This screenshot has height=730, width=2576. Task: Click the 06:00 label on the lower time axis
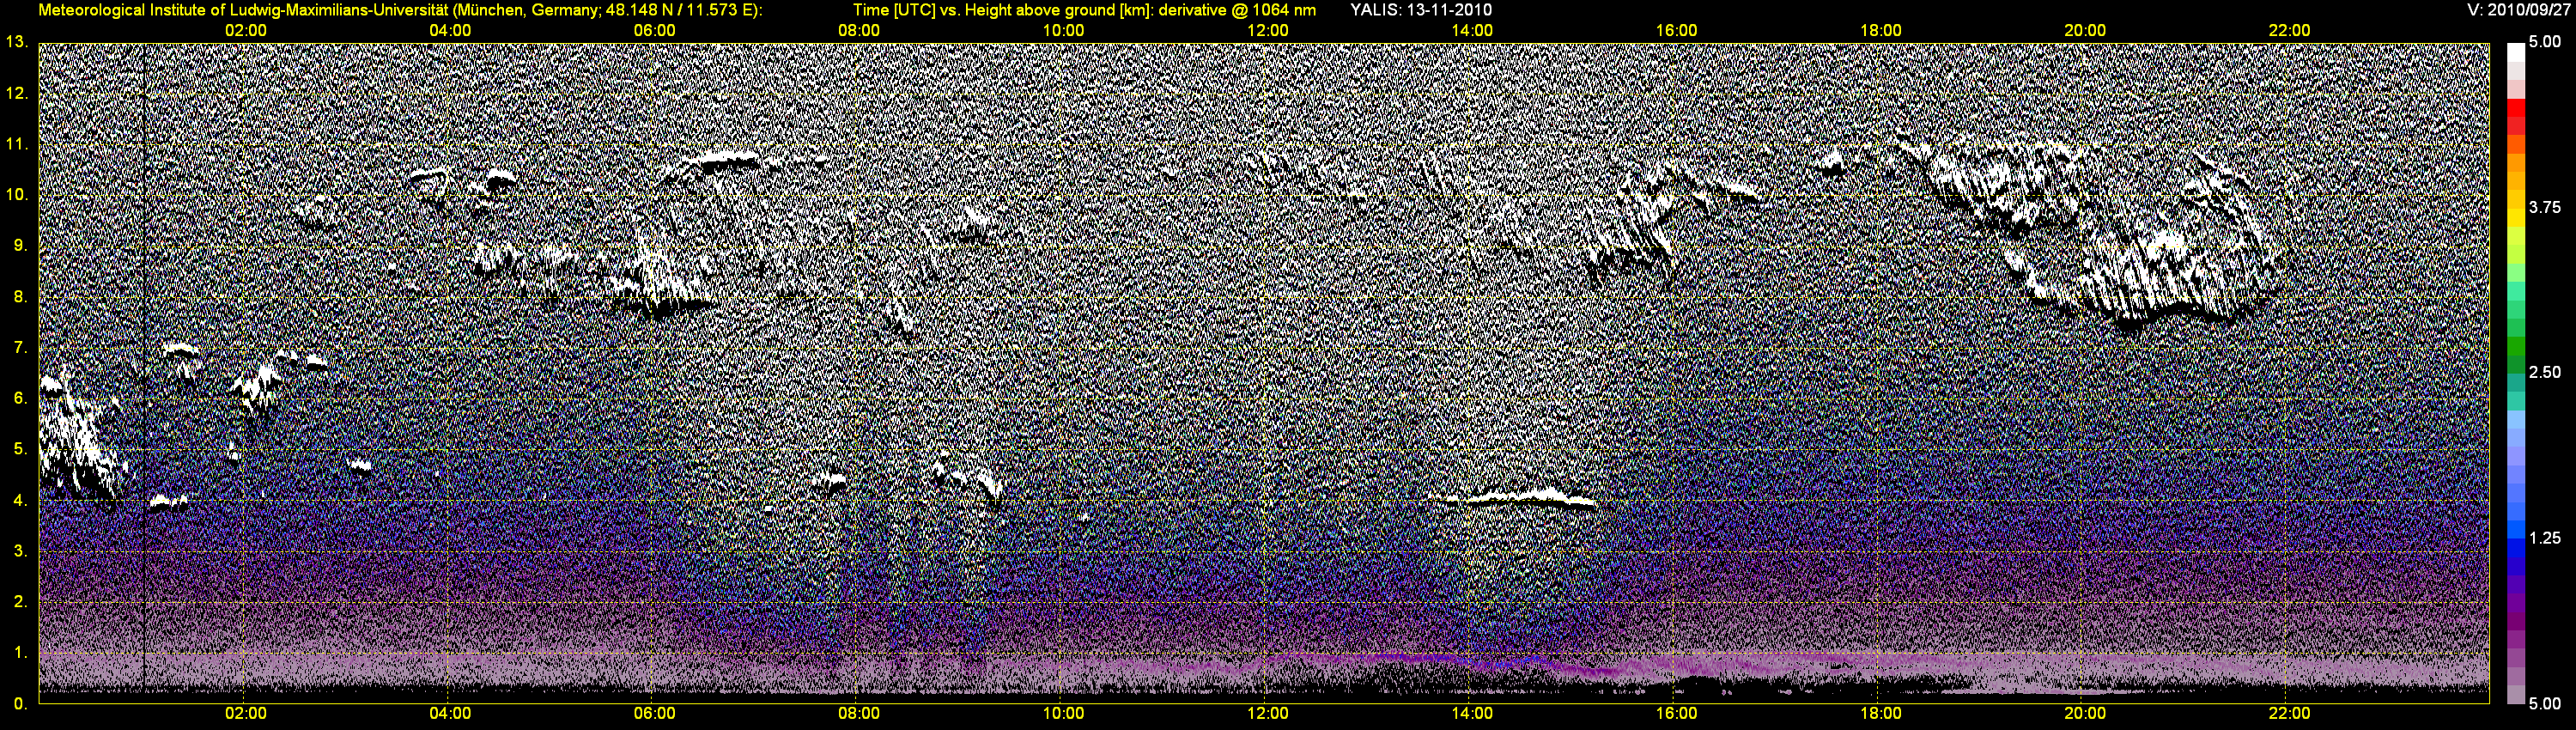(x=654, y=714)
